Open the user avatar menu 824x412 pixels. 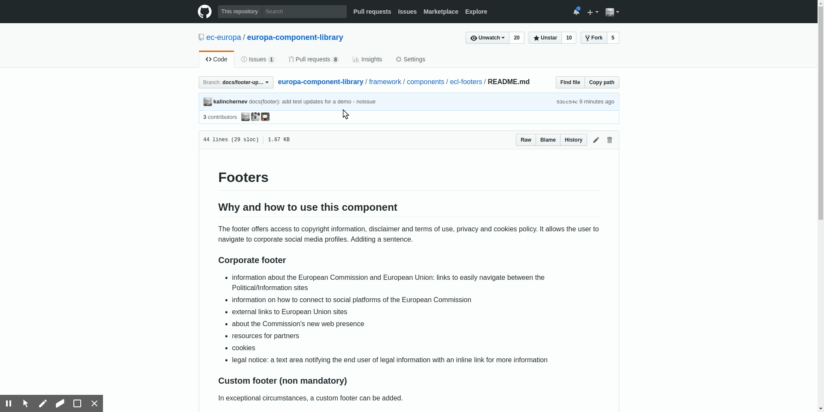coord(612,12)
